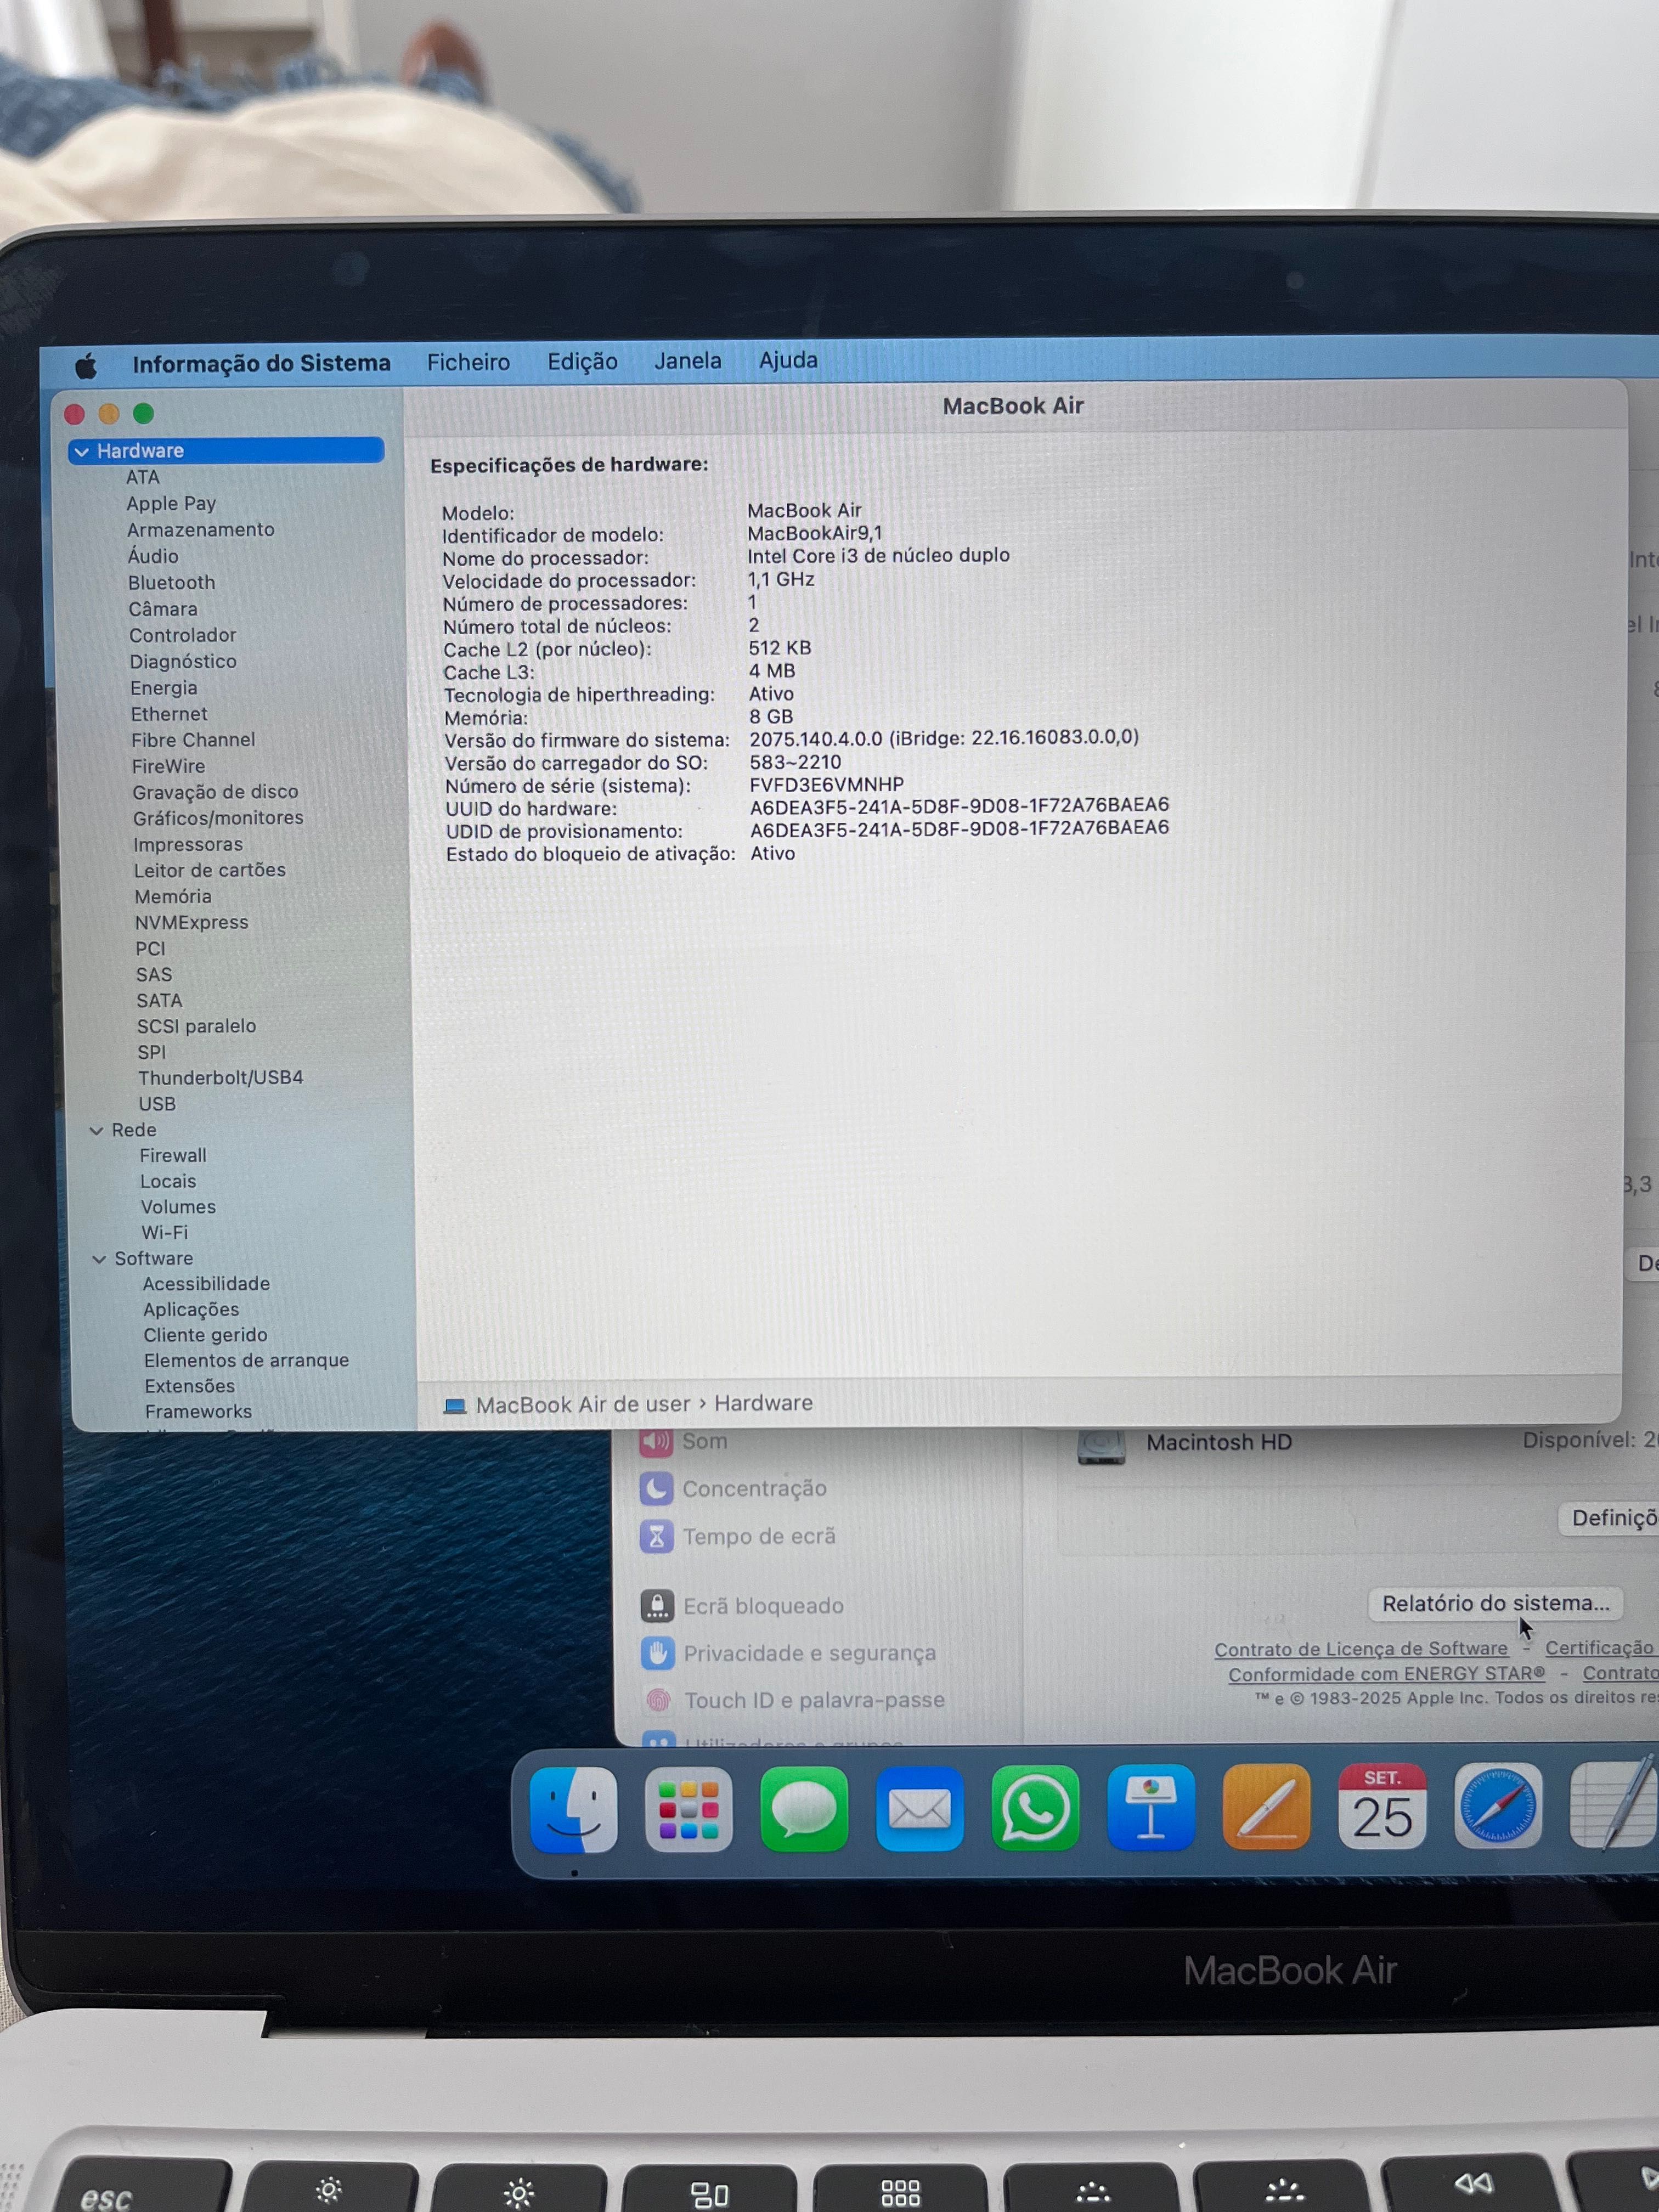
Task: Open Messages app in the dock
Action: tap(804, 1809)
